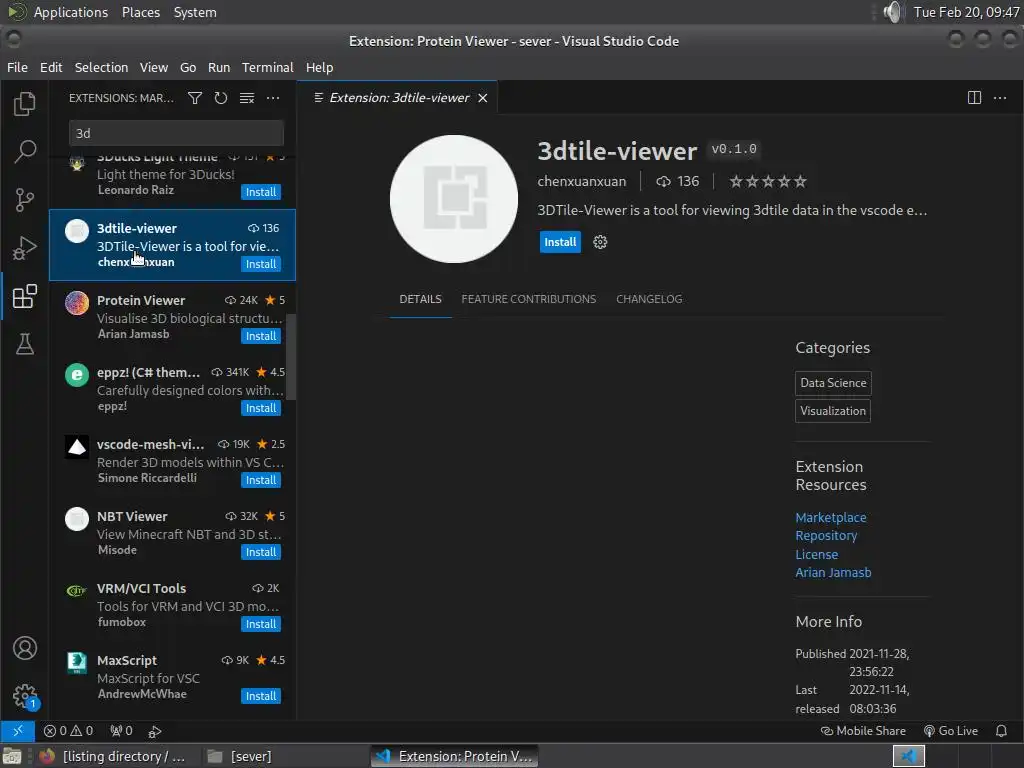Click the 3dtile-viewer large extension logo
Viewport: 1024px width, 768px height.
(x=454, y=199)
